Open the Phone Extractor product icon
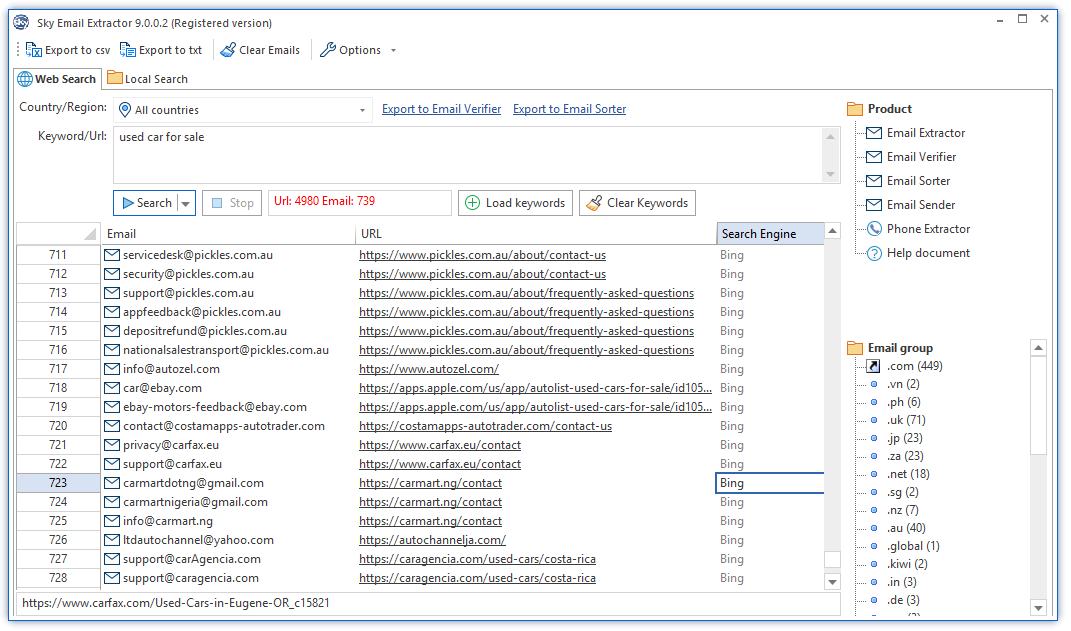1071x631 pixels. tap(874, 229)
